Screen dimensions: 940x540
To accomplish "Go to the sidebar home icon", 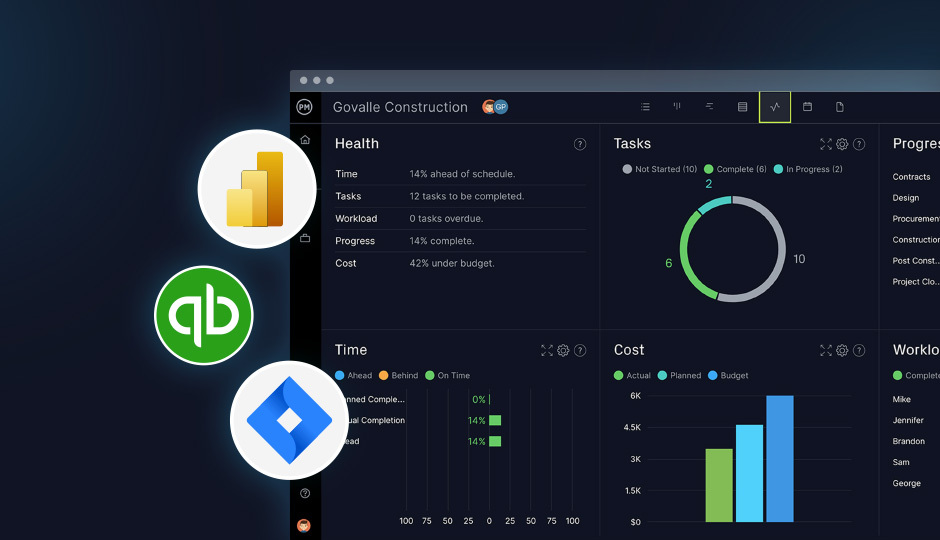I will pyautogui.click(x=305, y=140).
